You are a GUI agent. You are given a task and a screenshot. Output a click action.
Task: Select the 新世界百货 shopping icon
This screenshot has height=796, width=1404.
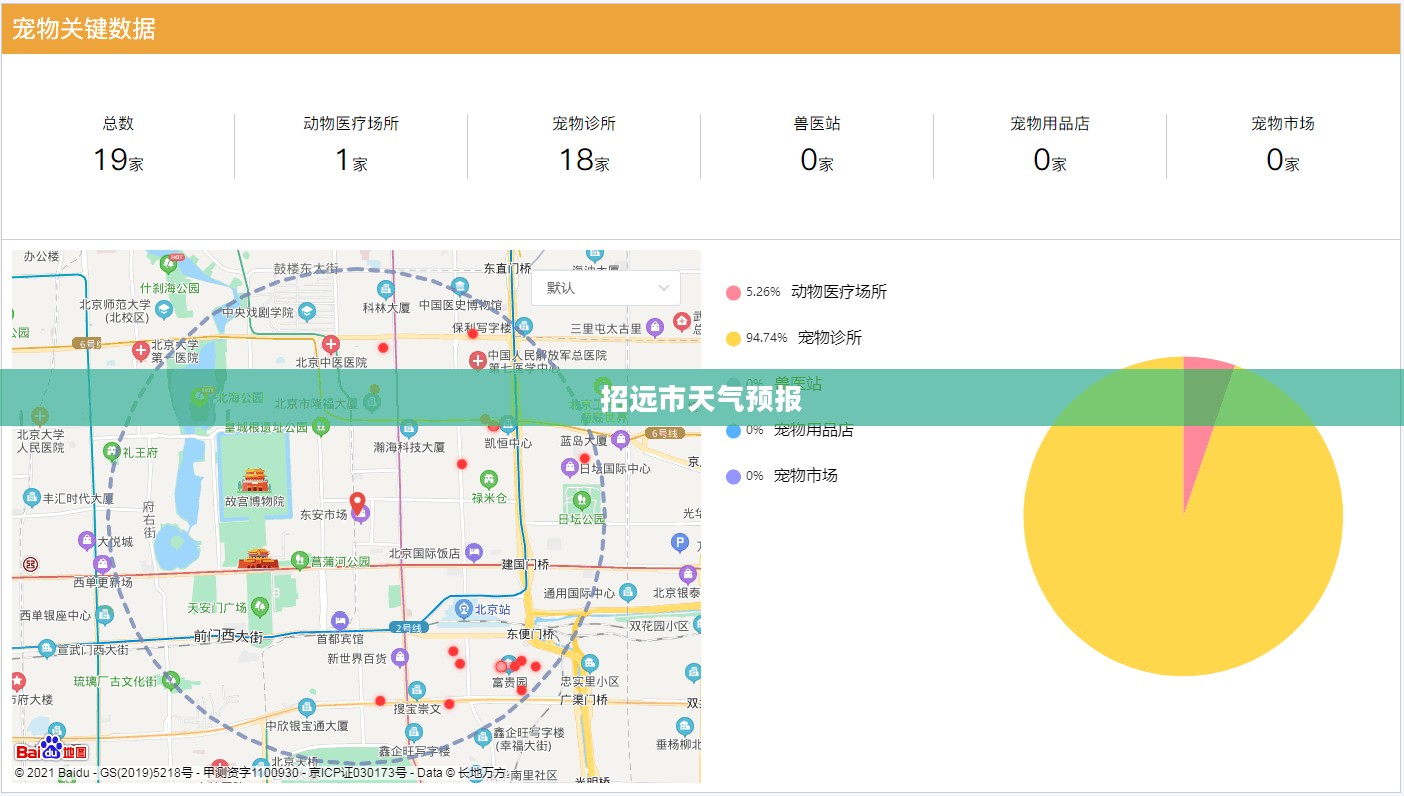400,657
